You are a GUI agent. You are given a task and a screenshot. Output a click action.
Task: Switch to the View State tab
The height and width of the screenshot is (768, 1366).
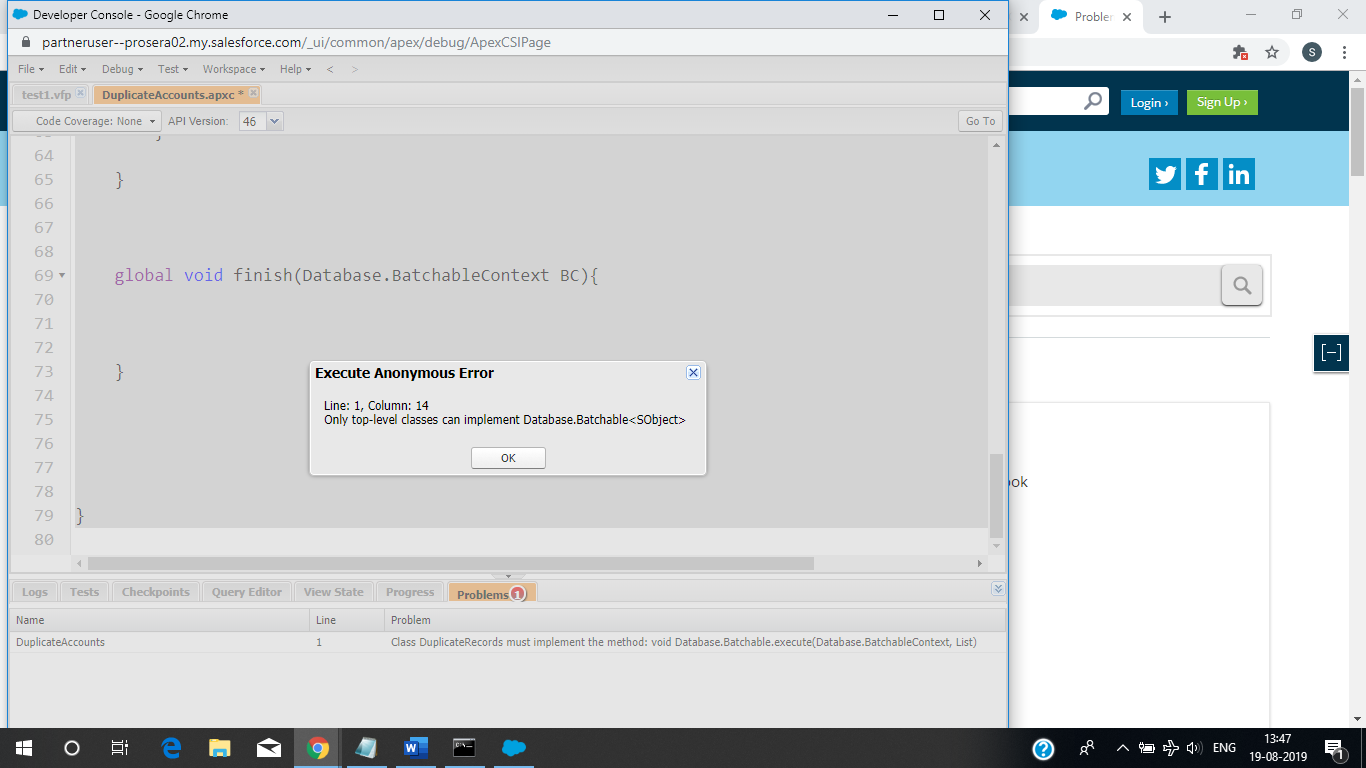click(x=334, y=592)
